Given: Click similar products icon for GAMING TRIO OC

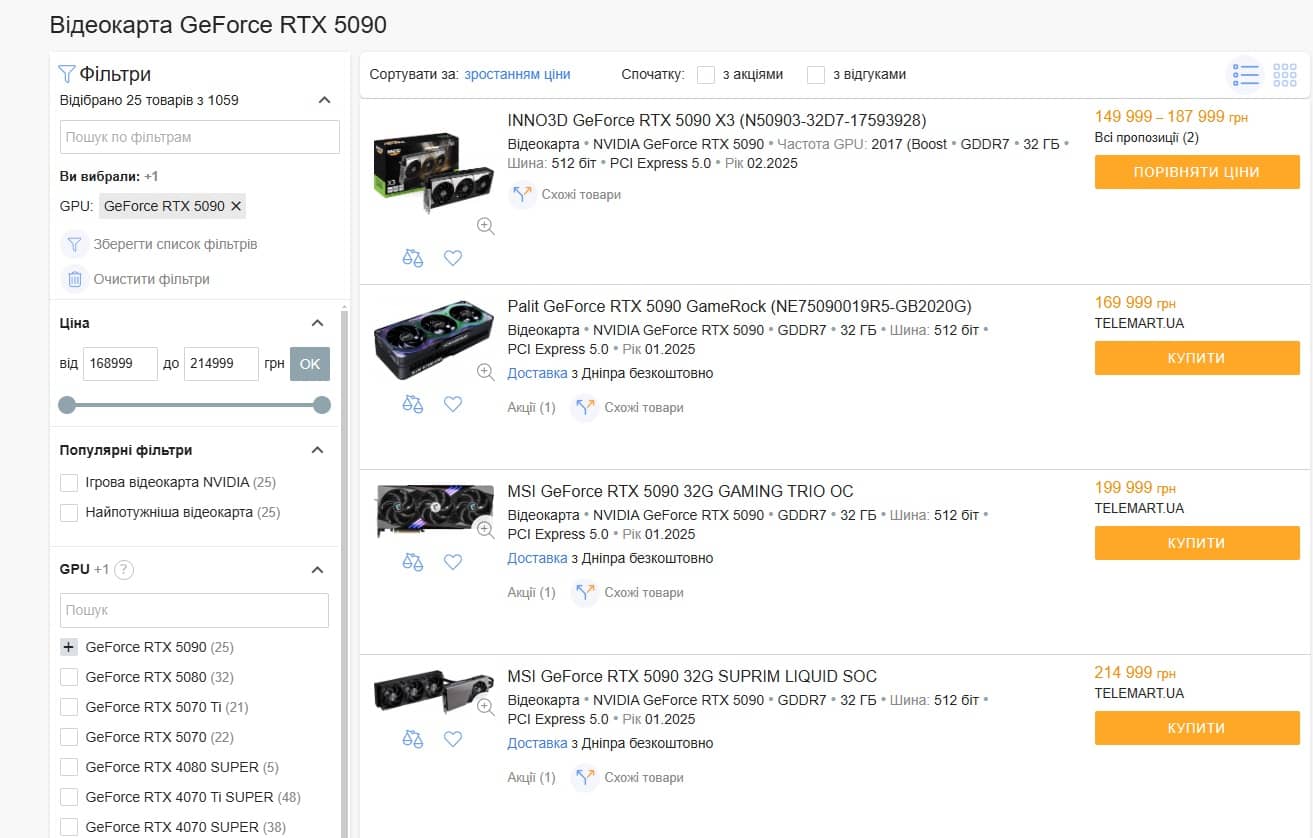Looking at the screenshot, I should pyautogui.click(x=584, y=593).
